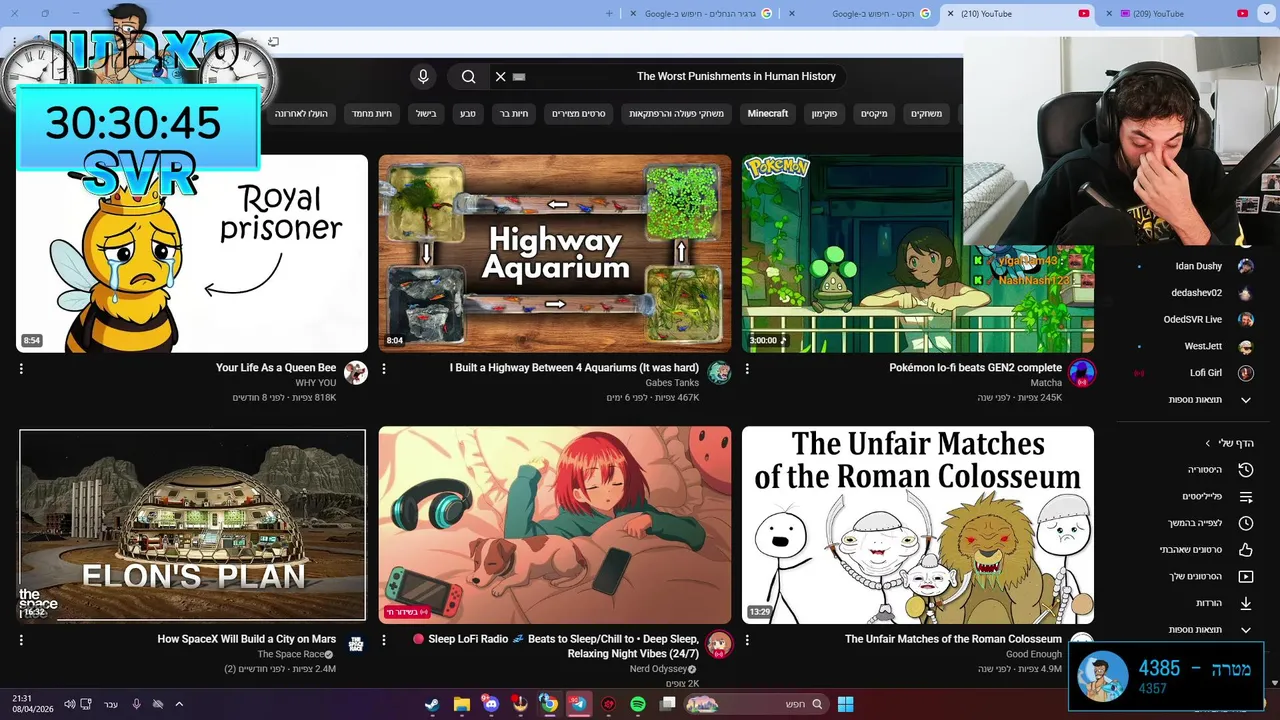Viewport: 1280px width, 720px height.
Task: Open the video title How SpaceX Will Build a City on Mars
Action: coord(247,639)
